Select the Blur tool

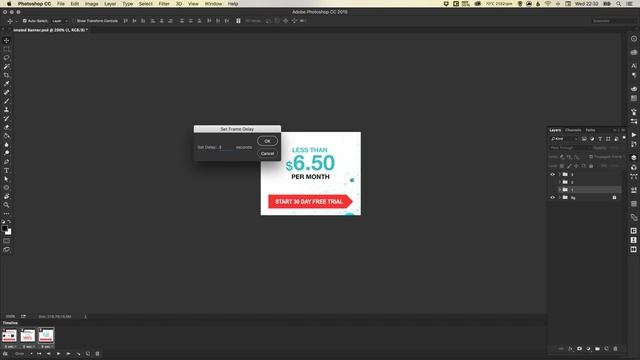click(7, 144)
